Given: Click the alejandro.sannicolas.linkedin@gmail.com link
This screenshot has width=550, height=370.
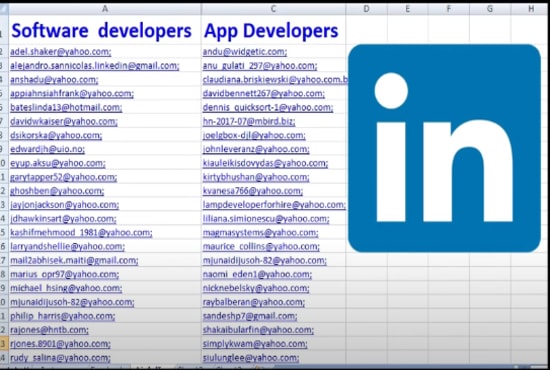Looking at the screenshot, I should point(95,66).
